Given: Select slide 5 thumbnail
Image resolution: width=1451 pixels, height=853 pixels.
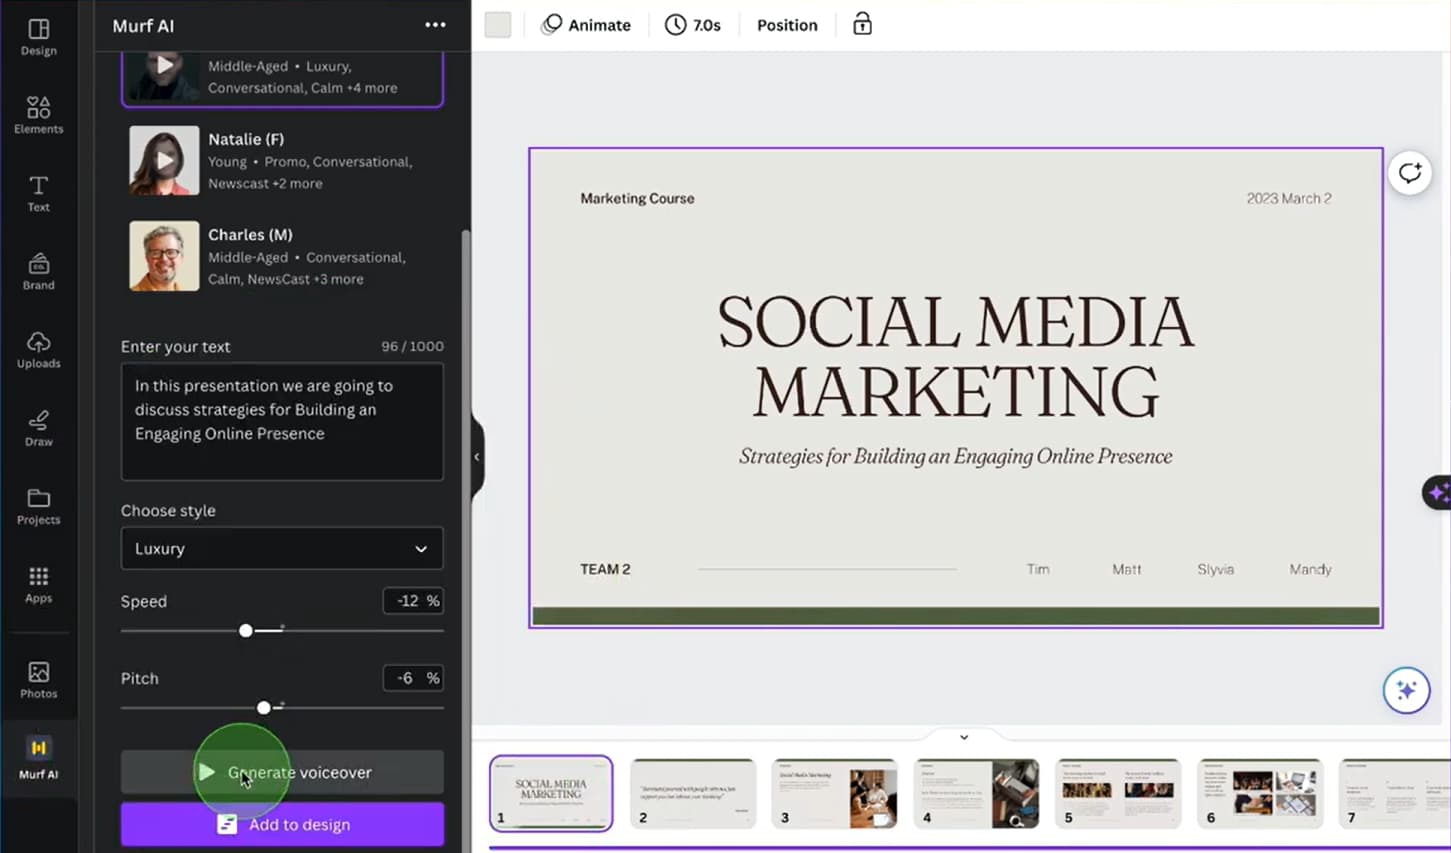Looking at the screenshot, I should [x=1118, y=793].
